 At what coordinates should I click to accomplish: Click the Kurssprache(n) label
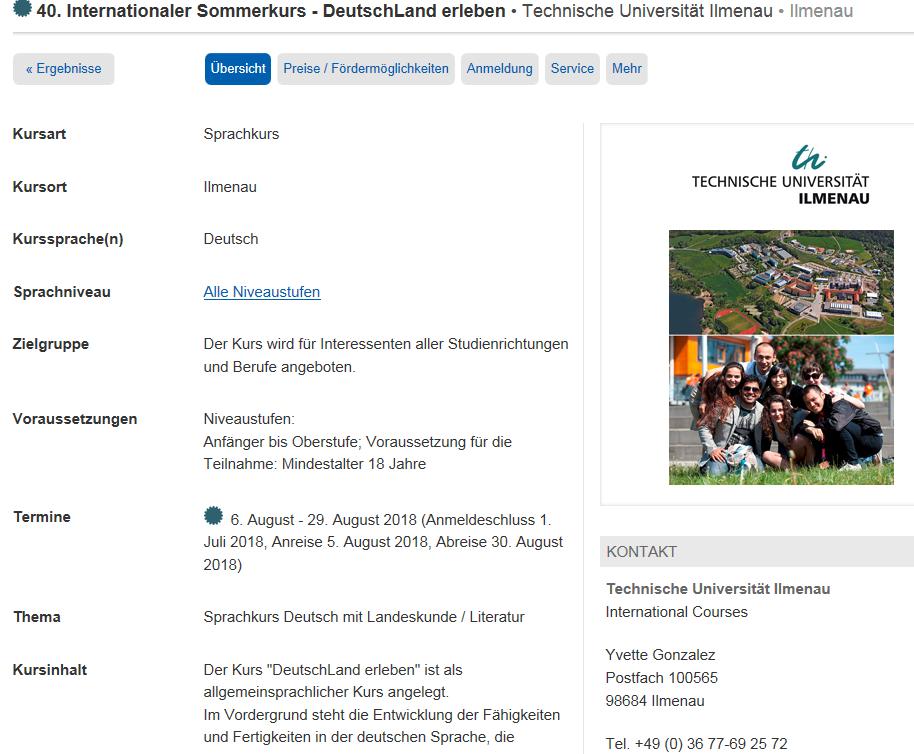68,239
